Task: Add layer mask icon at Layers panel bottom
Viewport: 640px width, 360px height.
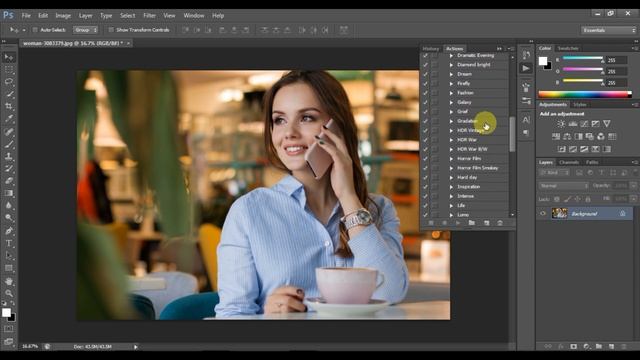Action: (574, 347)
